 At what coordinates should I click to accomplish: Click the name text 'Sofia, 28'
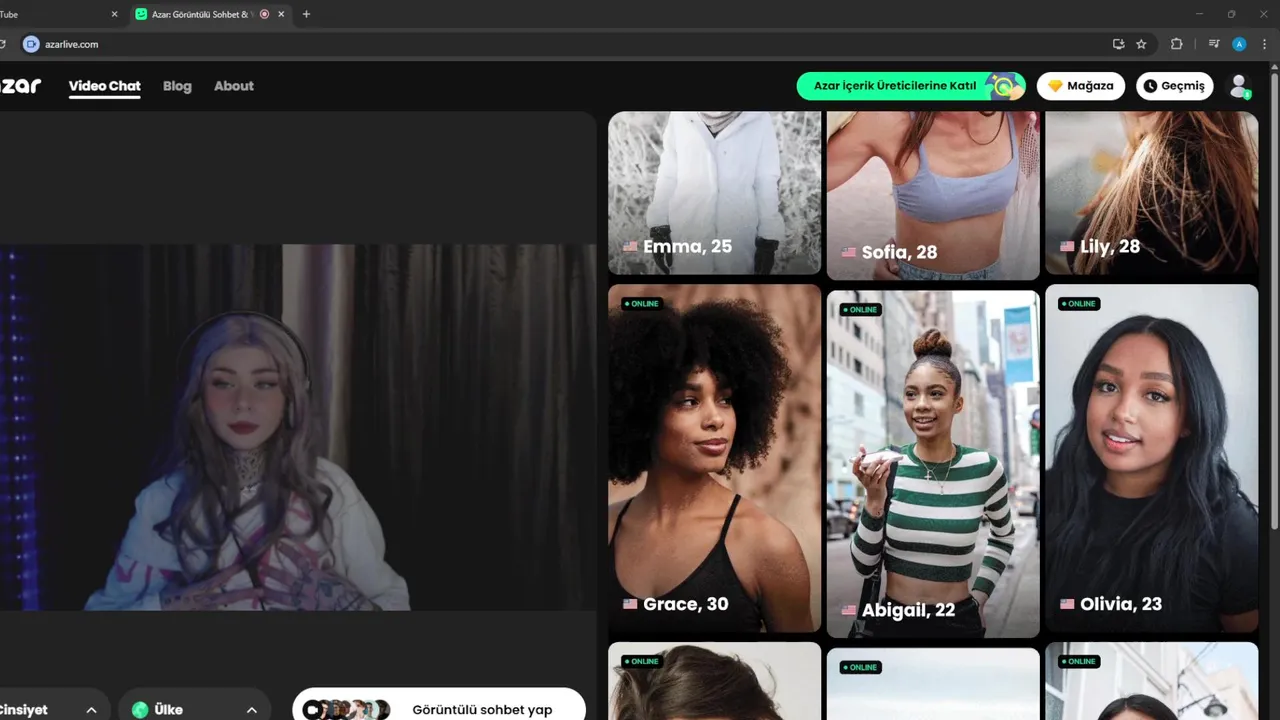coord(900,252)
